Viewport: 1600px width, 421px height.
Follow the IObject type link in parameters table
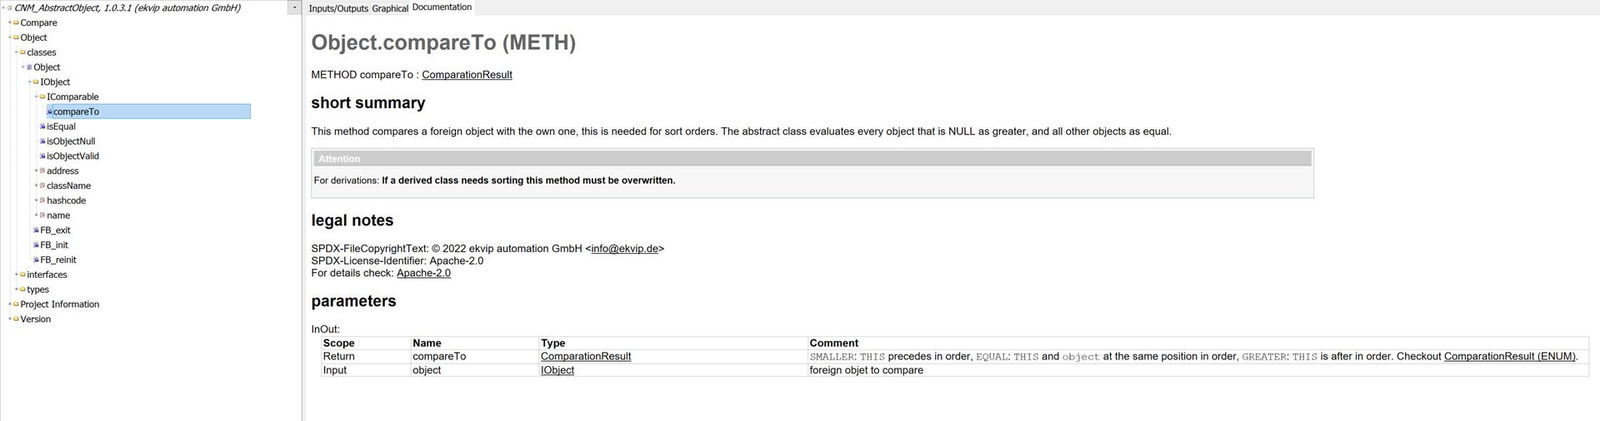(x=557, y=370)
